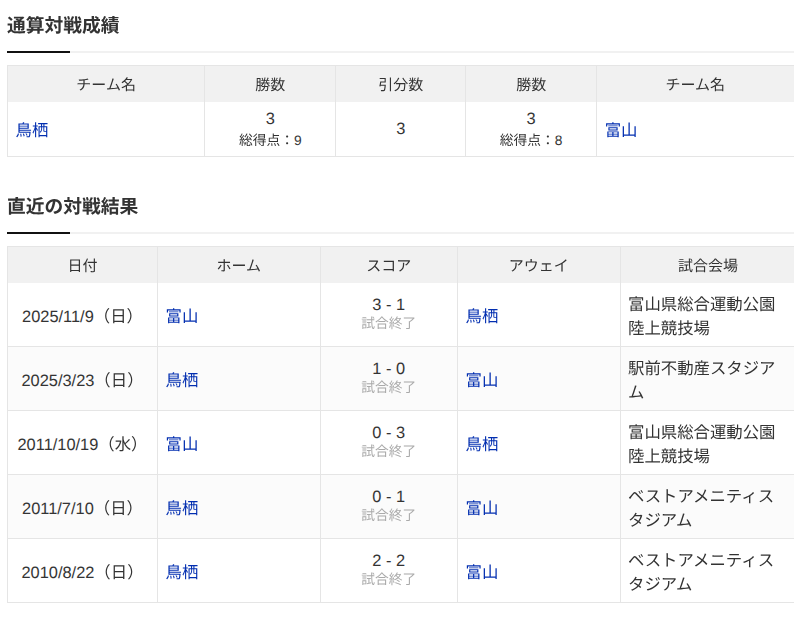The width and height of the screenshot is (794, 618).
Task: Click 鳥栖 home link for 2025/3/23 match
Action: coord(182,380)
